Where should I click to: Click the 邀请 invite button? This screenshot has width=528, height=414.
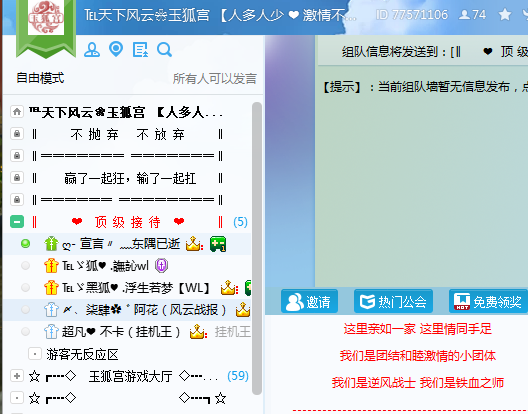(309, 301)
